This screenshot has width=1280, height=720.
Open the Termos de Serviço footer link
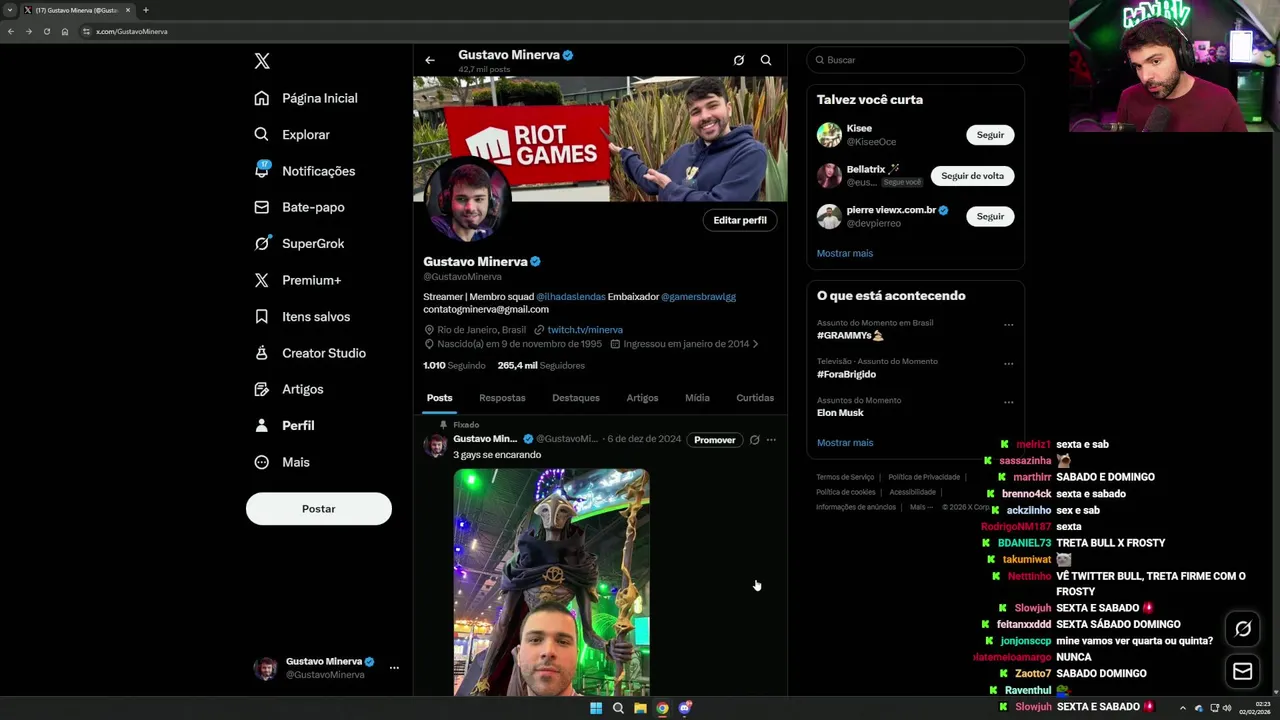[x=845, y=477]
